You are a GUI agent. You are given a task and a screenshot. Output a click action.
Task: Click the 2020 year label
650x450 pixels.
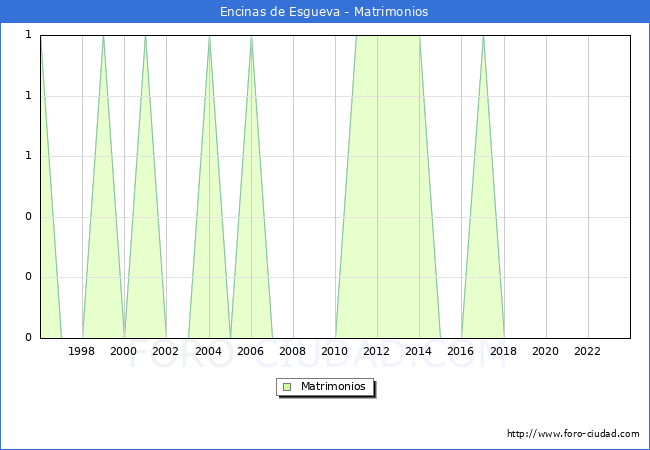pos(546,351)
